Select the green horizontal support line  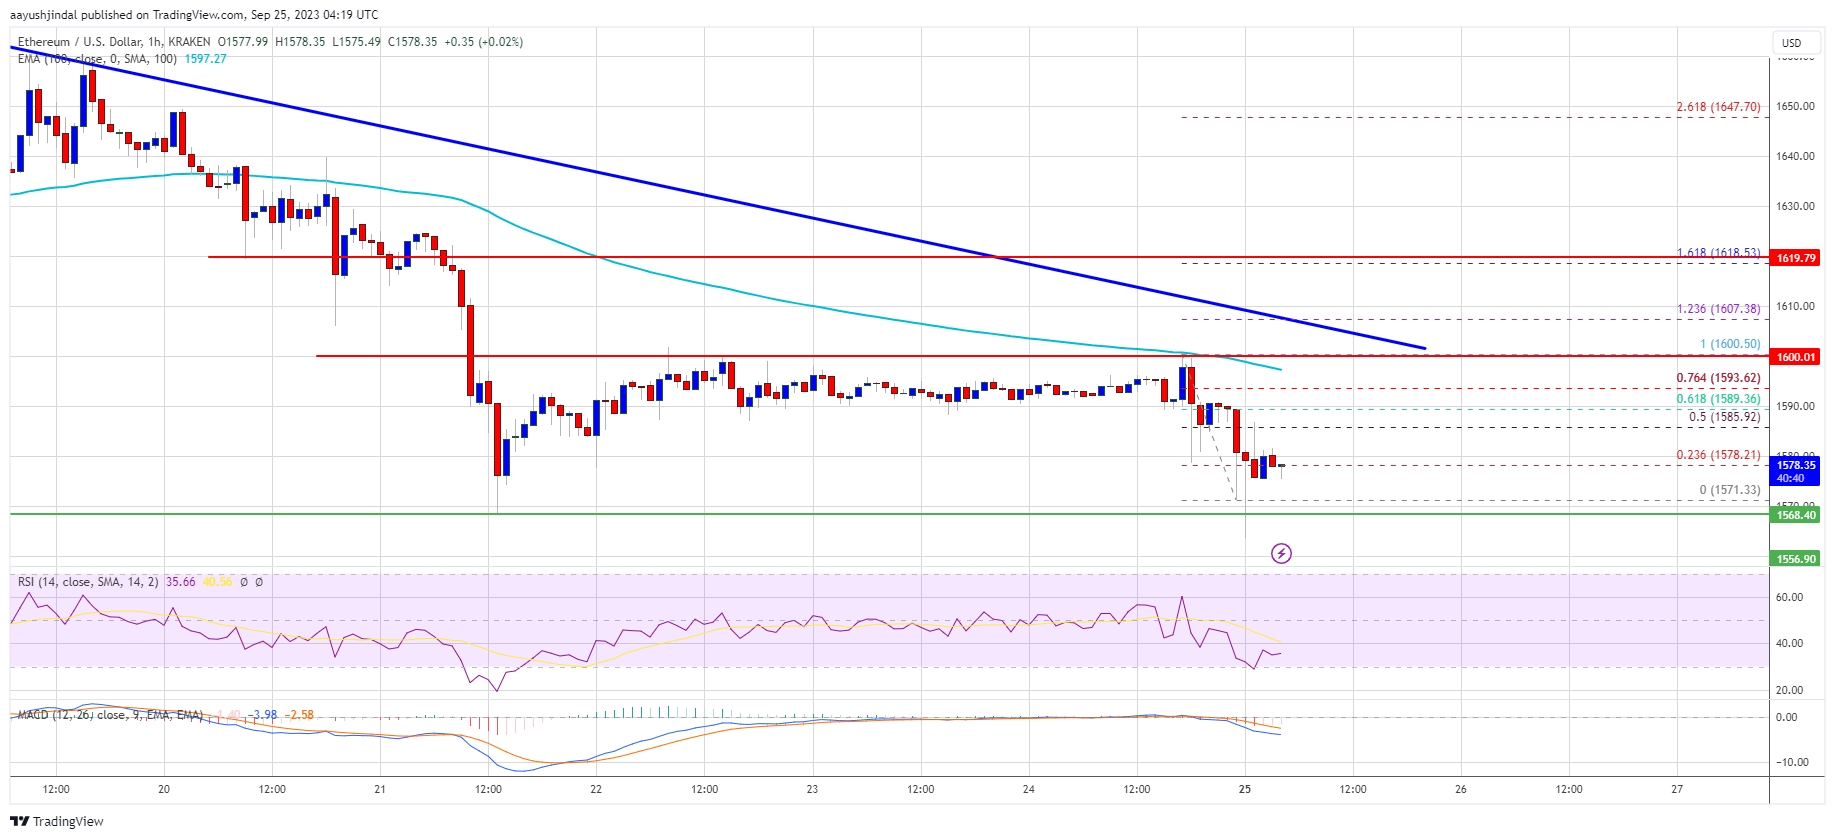(x=888, y=514)
